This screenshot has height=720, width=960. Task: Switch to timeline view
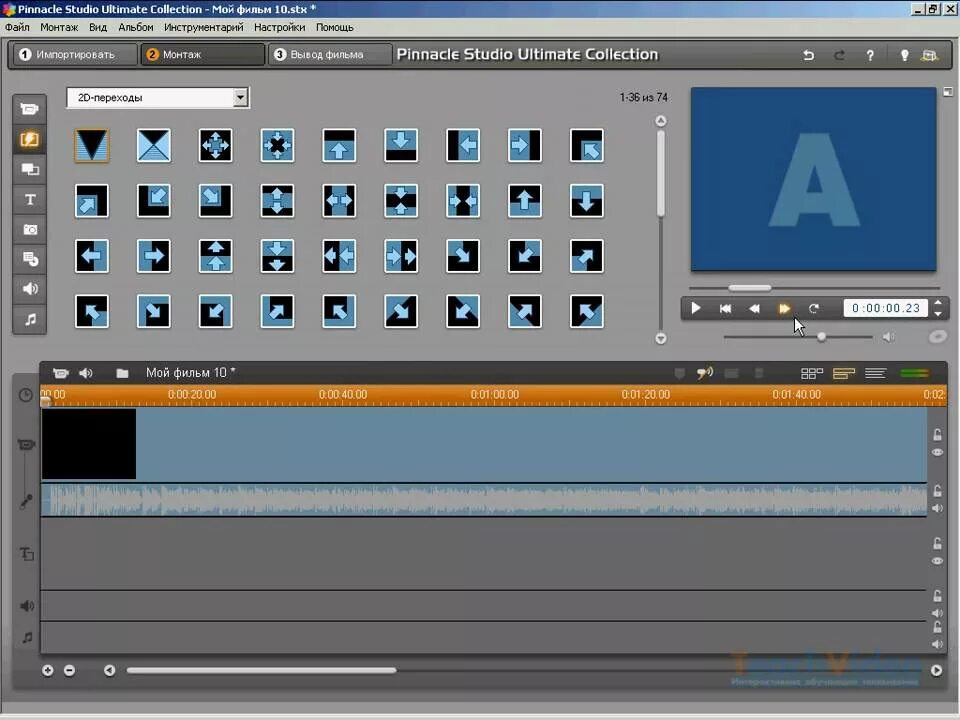point(844,373)
